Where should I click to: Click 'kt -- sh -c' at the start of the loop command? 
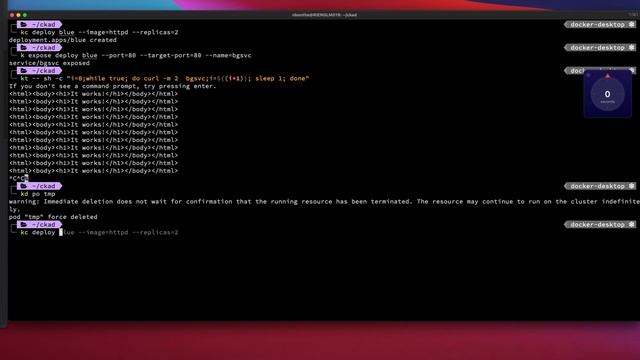[x=42, y=78]
